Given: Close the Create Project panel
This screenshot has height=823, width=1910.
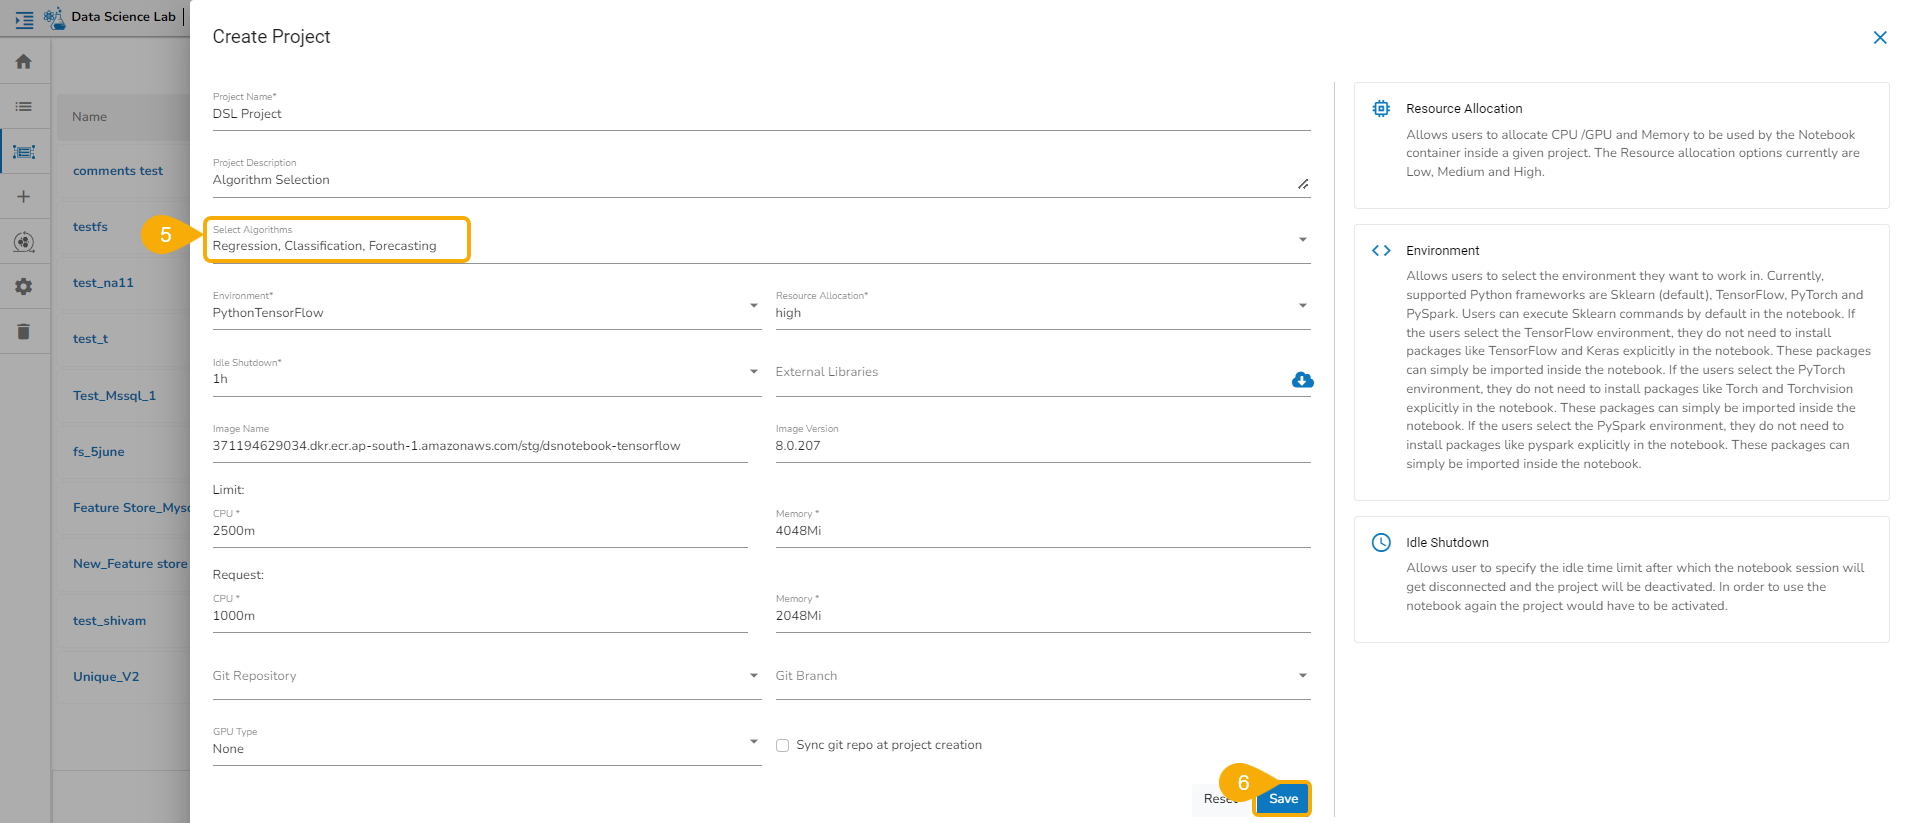Looking at the screenshot, I should (x=1879, y=38).
